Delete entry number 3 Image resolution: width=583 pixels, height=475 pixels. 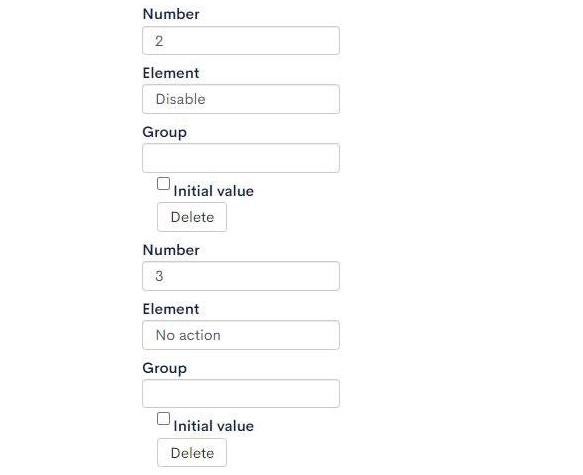(x=192, y=453)
